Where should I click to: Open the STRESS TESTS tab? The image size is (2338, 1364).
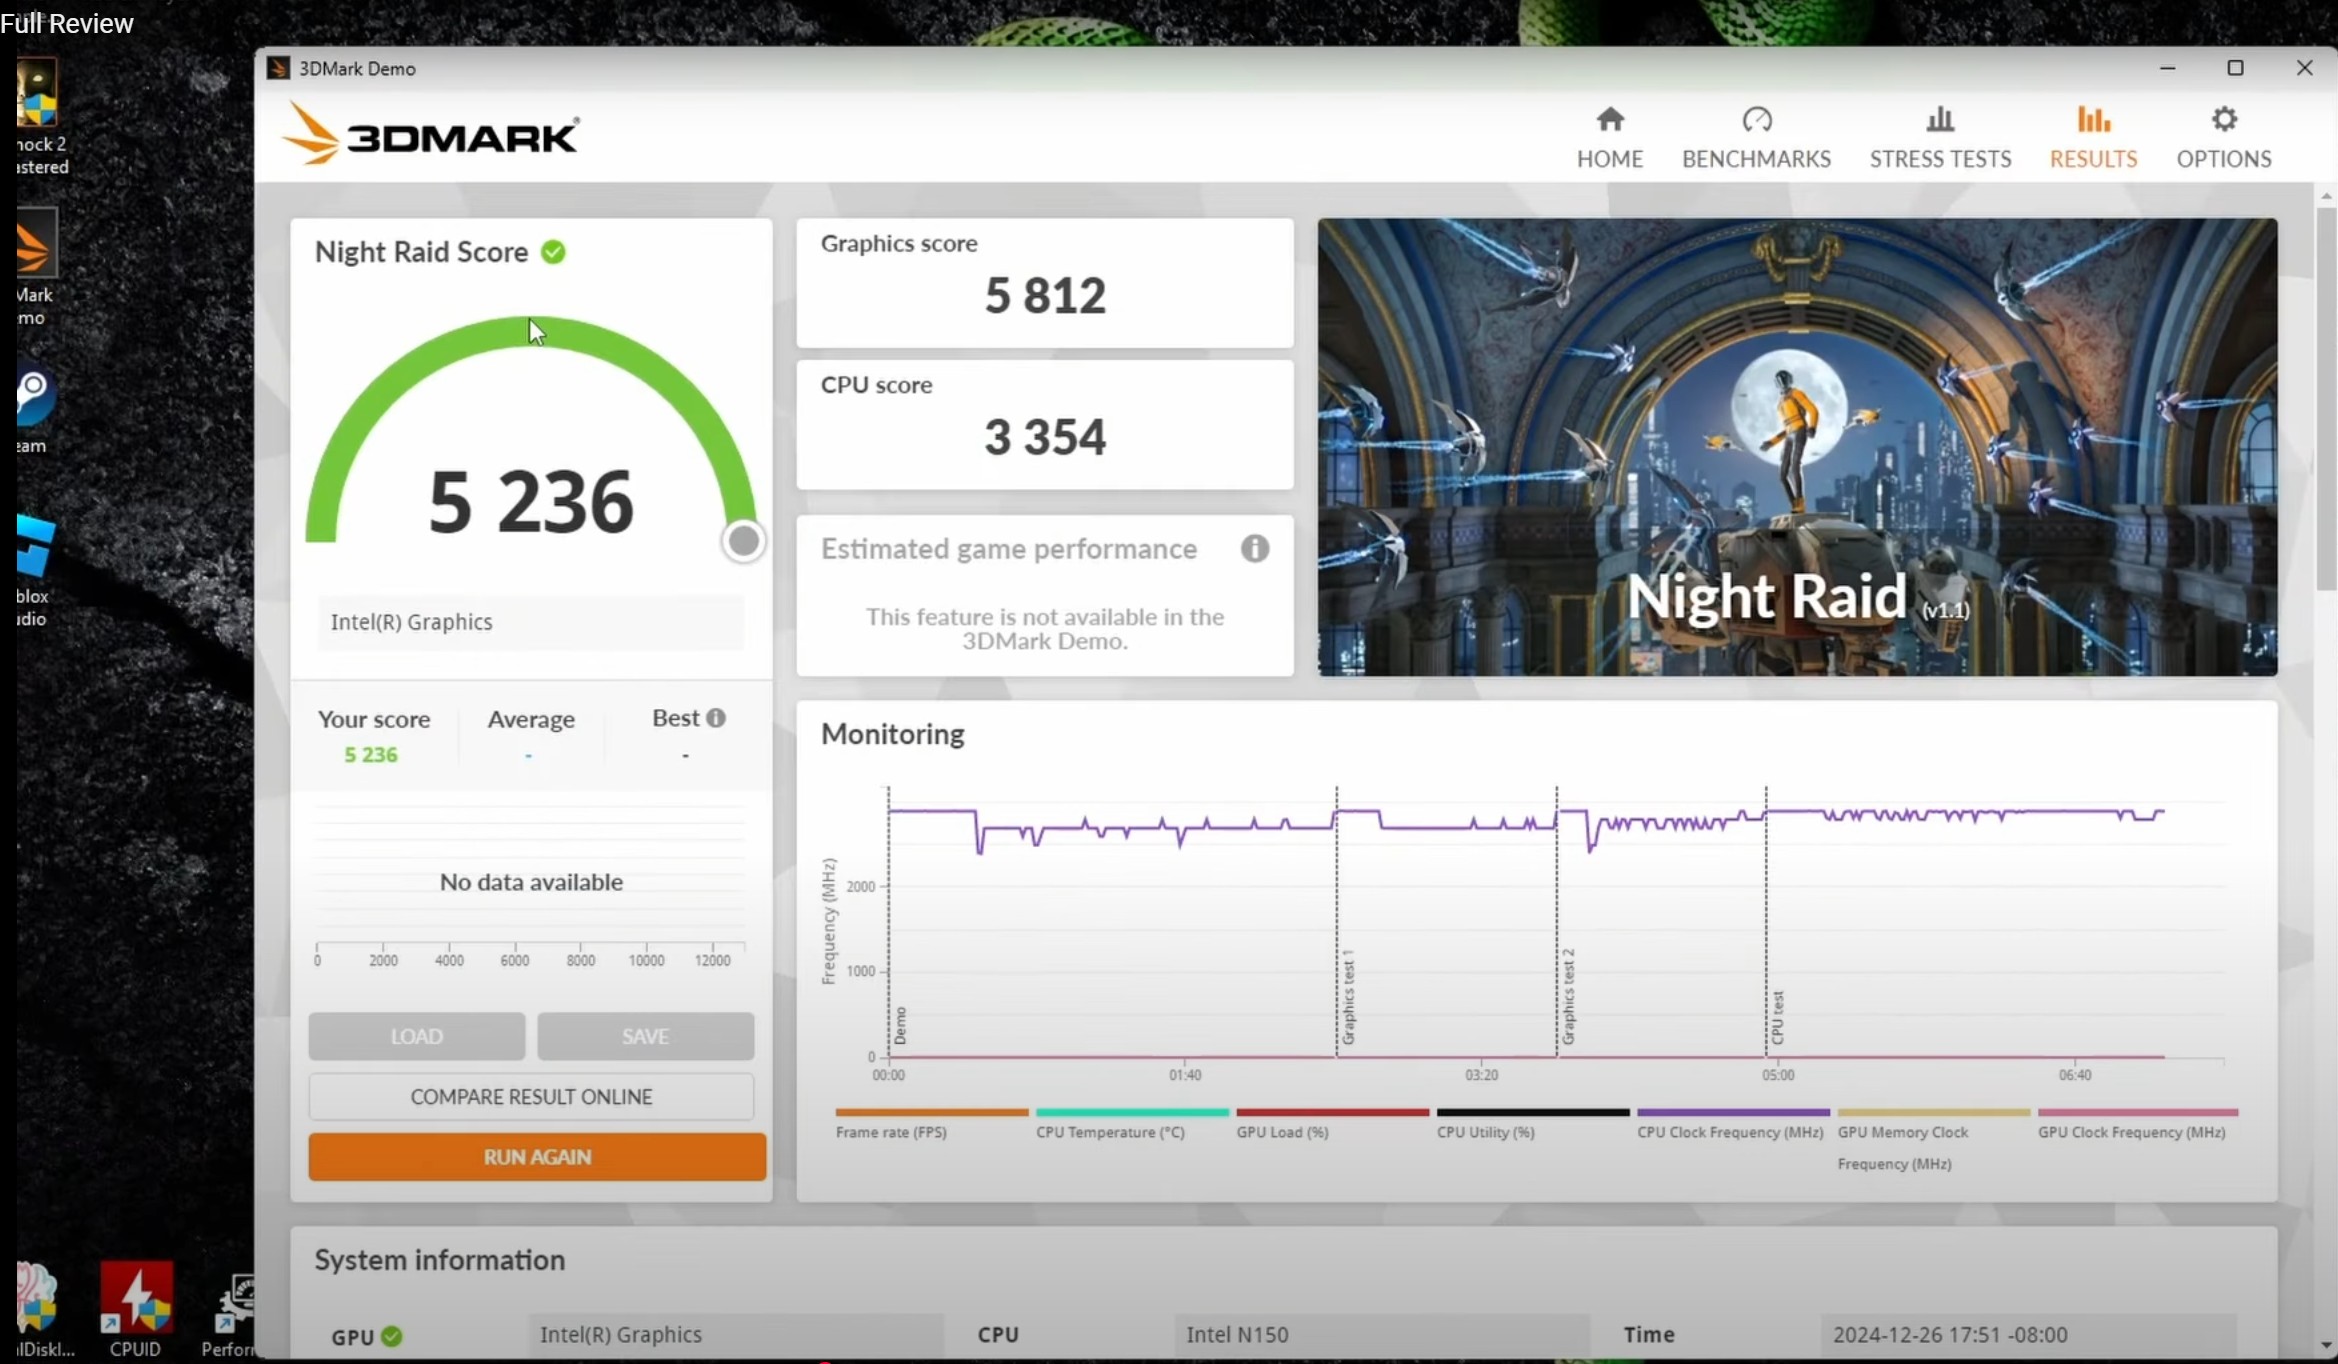(x=1940, y=137)
